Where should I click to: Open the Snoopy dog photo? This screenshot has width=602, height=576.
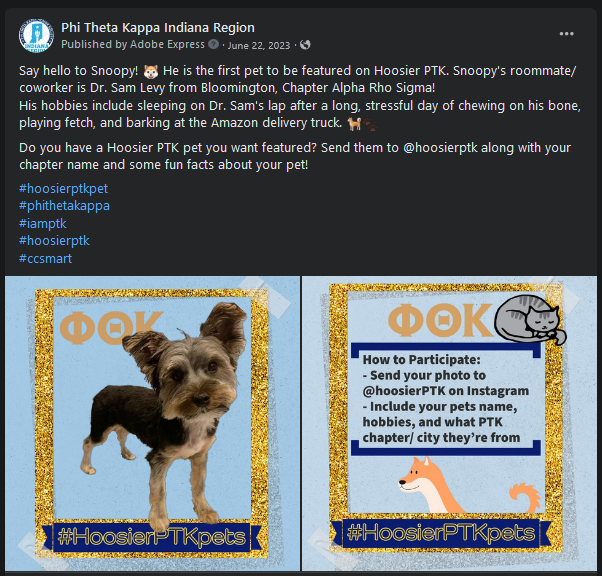(x=152, y=423)
